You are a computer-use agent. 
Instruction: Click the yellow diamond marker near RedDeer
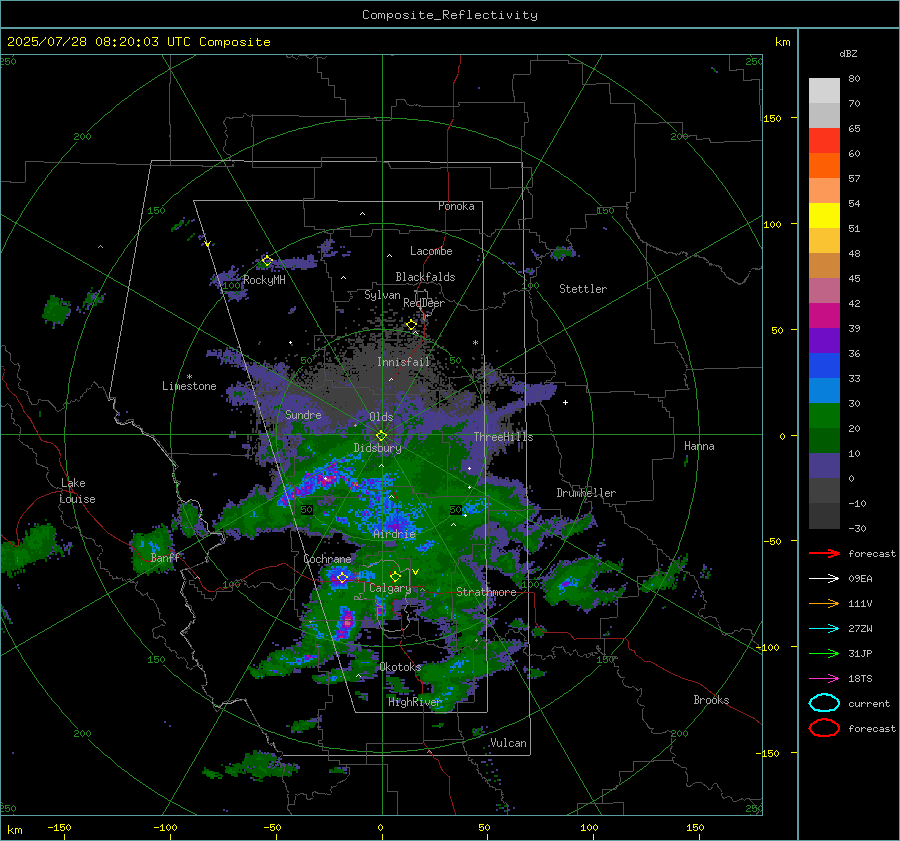[x=412, y=325]
